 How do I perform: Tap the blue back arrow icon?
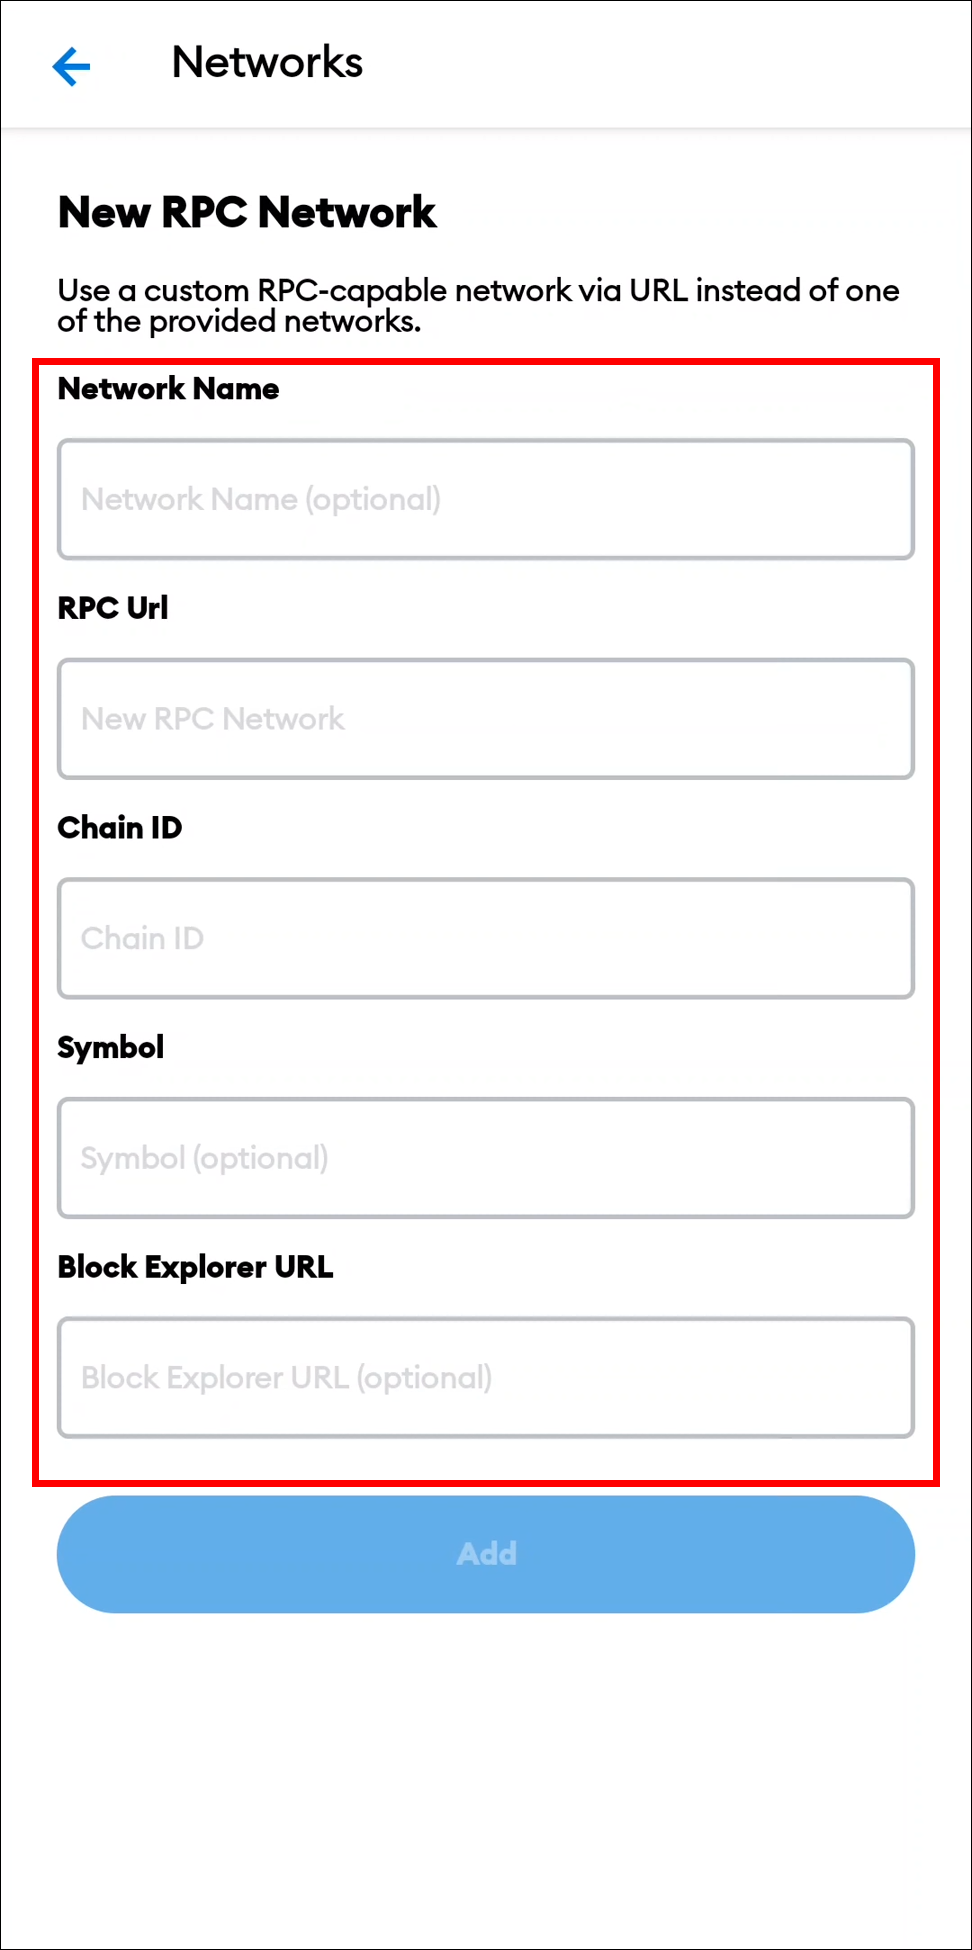[71, 66]
